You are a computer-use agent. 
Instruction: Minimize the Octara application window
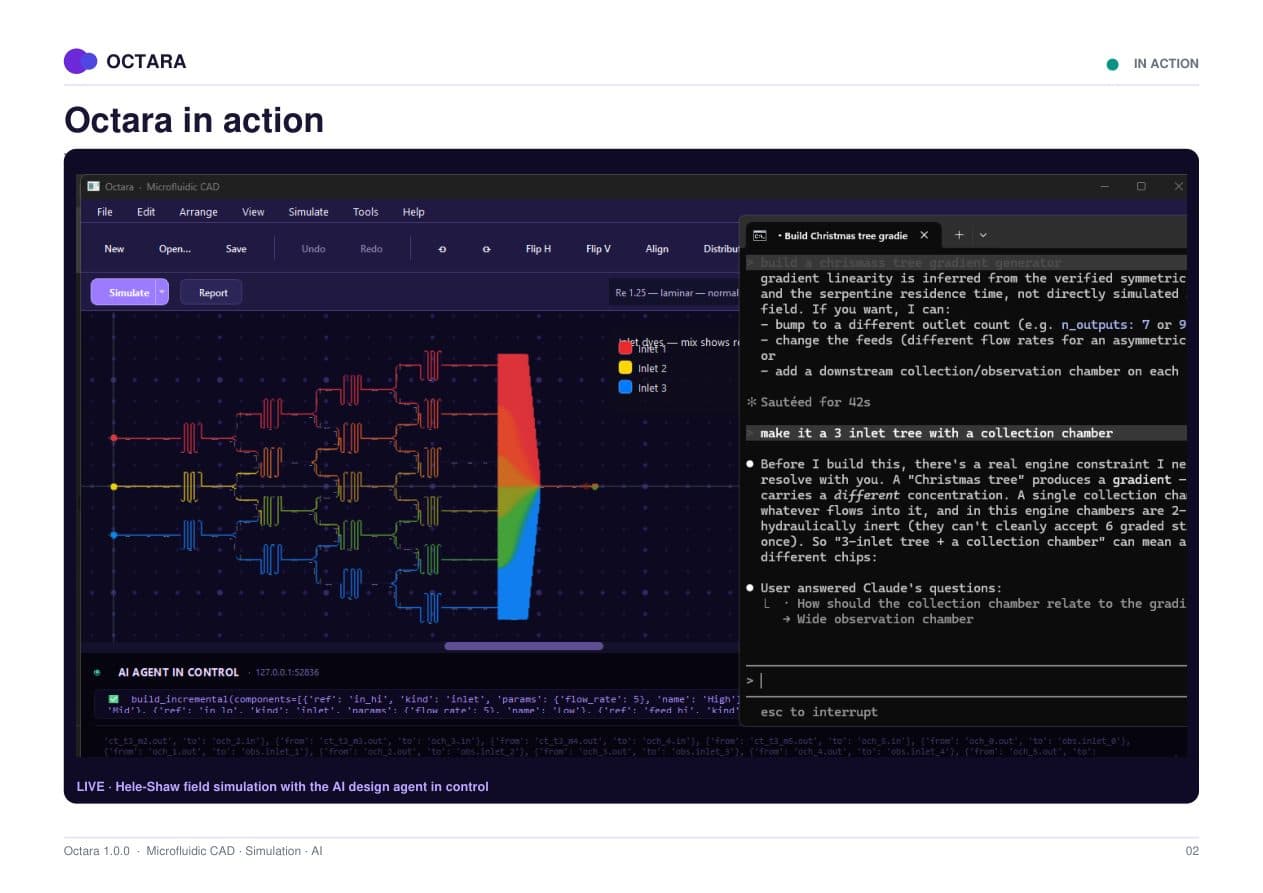(x=1104, y=186)
